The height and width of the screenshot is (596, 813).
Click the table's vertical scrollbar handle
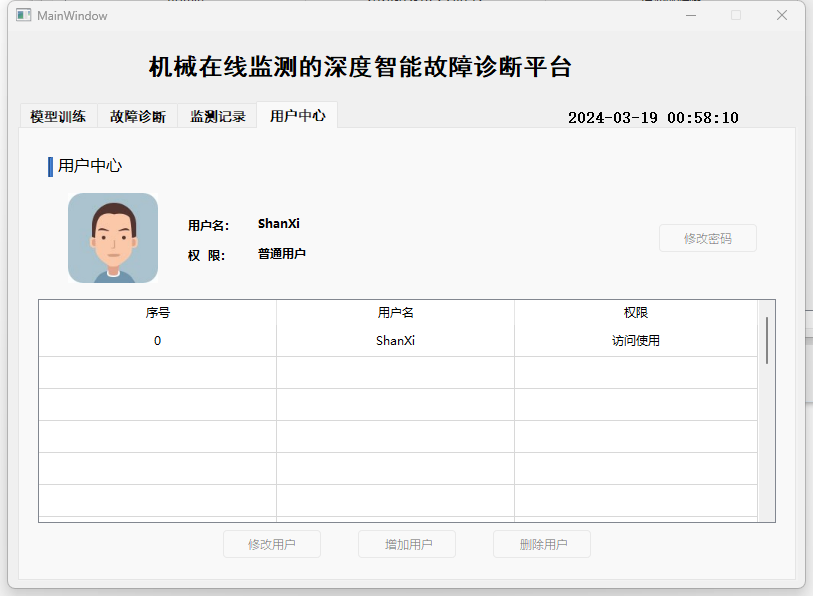coord(767,340)
